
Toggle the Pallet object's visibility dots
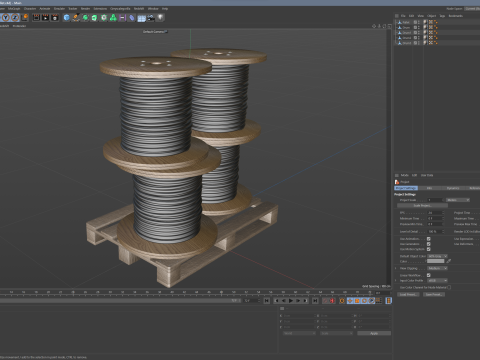(419, 22)
